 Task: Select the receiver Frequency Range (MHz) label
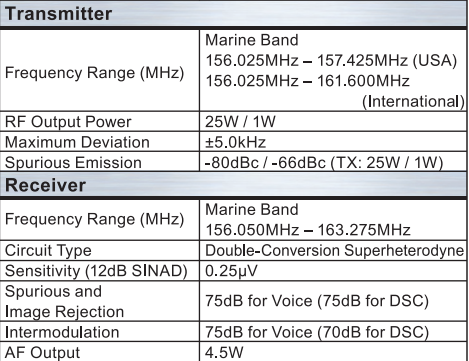pyautogui.click(x=95, y=219)
